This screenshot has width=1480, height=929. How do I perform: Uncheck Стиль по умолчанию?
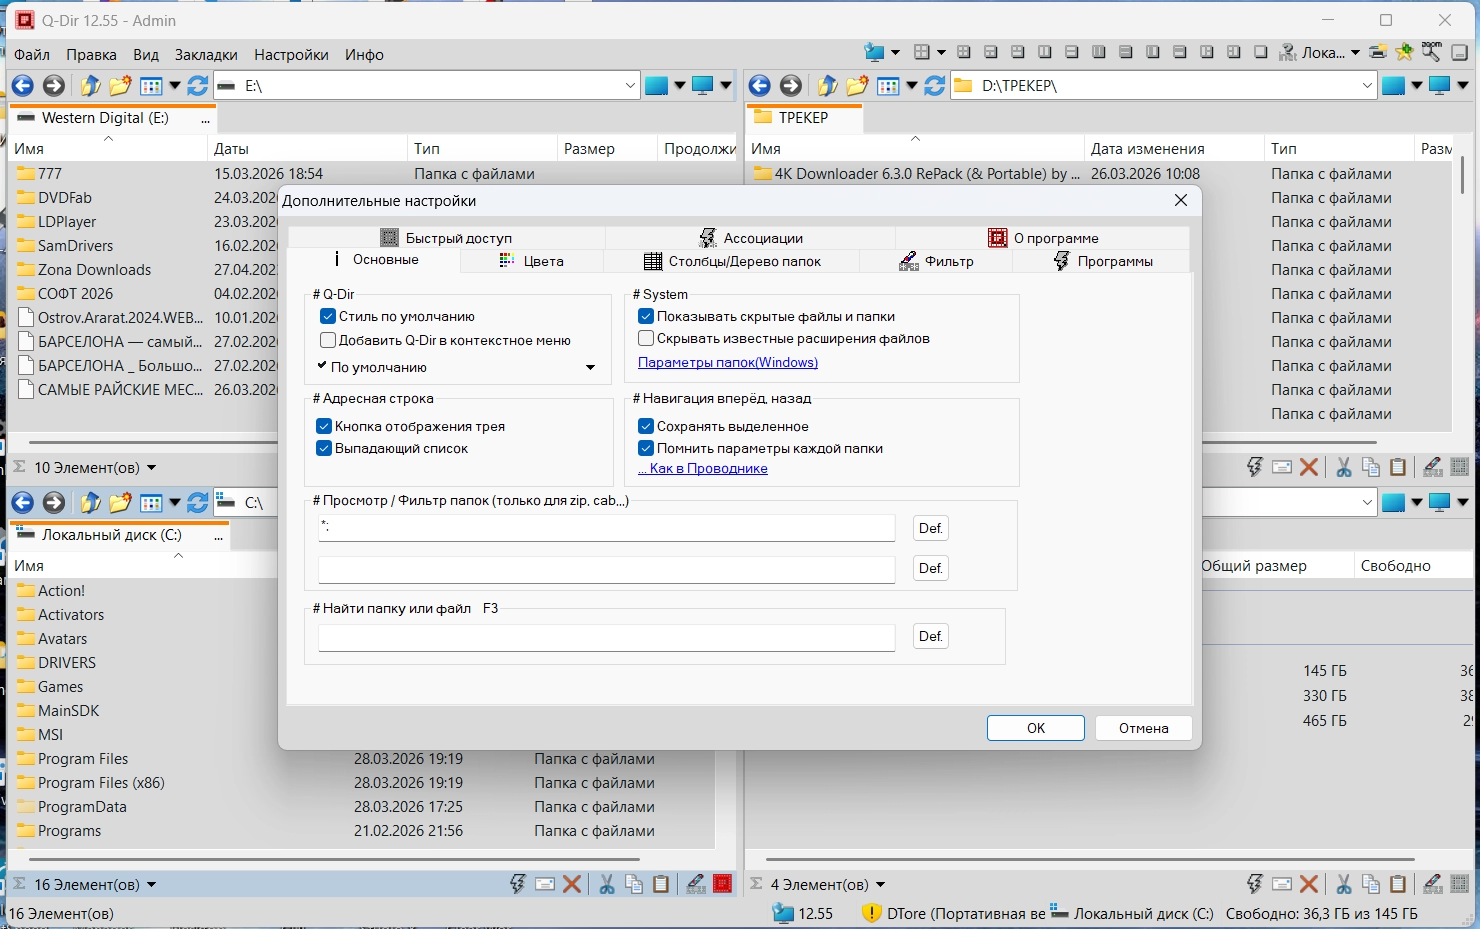[x=328, y=316]
